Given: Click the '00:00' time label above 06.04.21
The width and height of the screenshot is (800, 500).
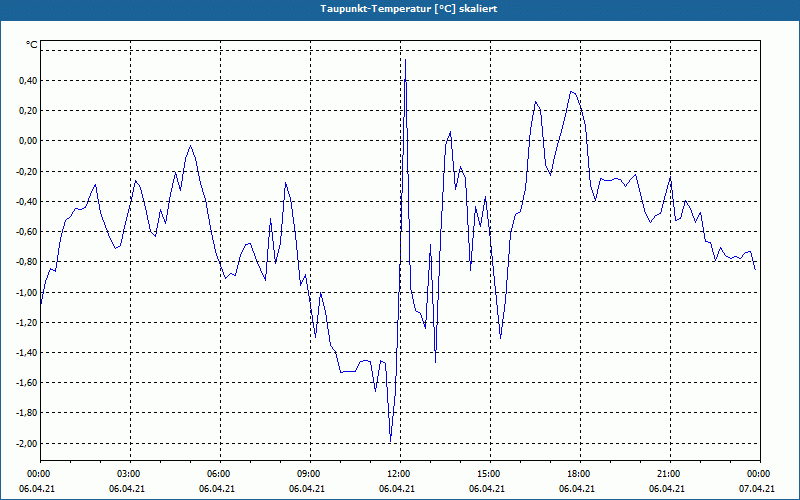Looking at the screenshot, I should coord(37,474).
